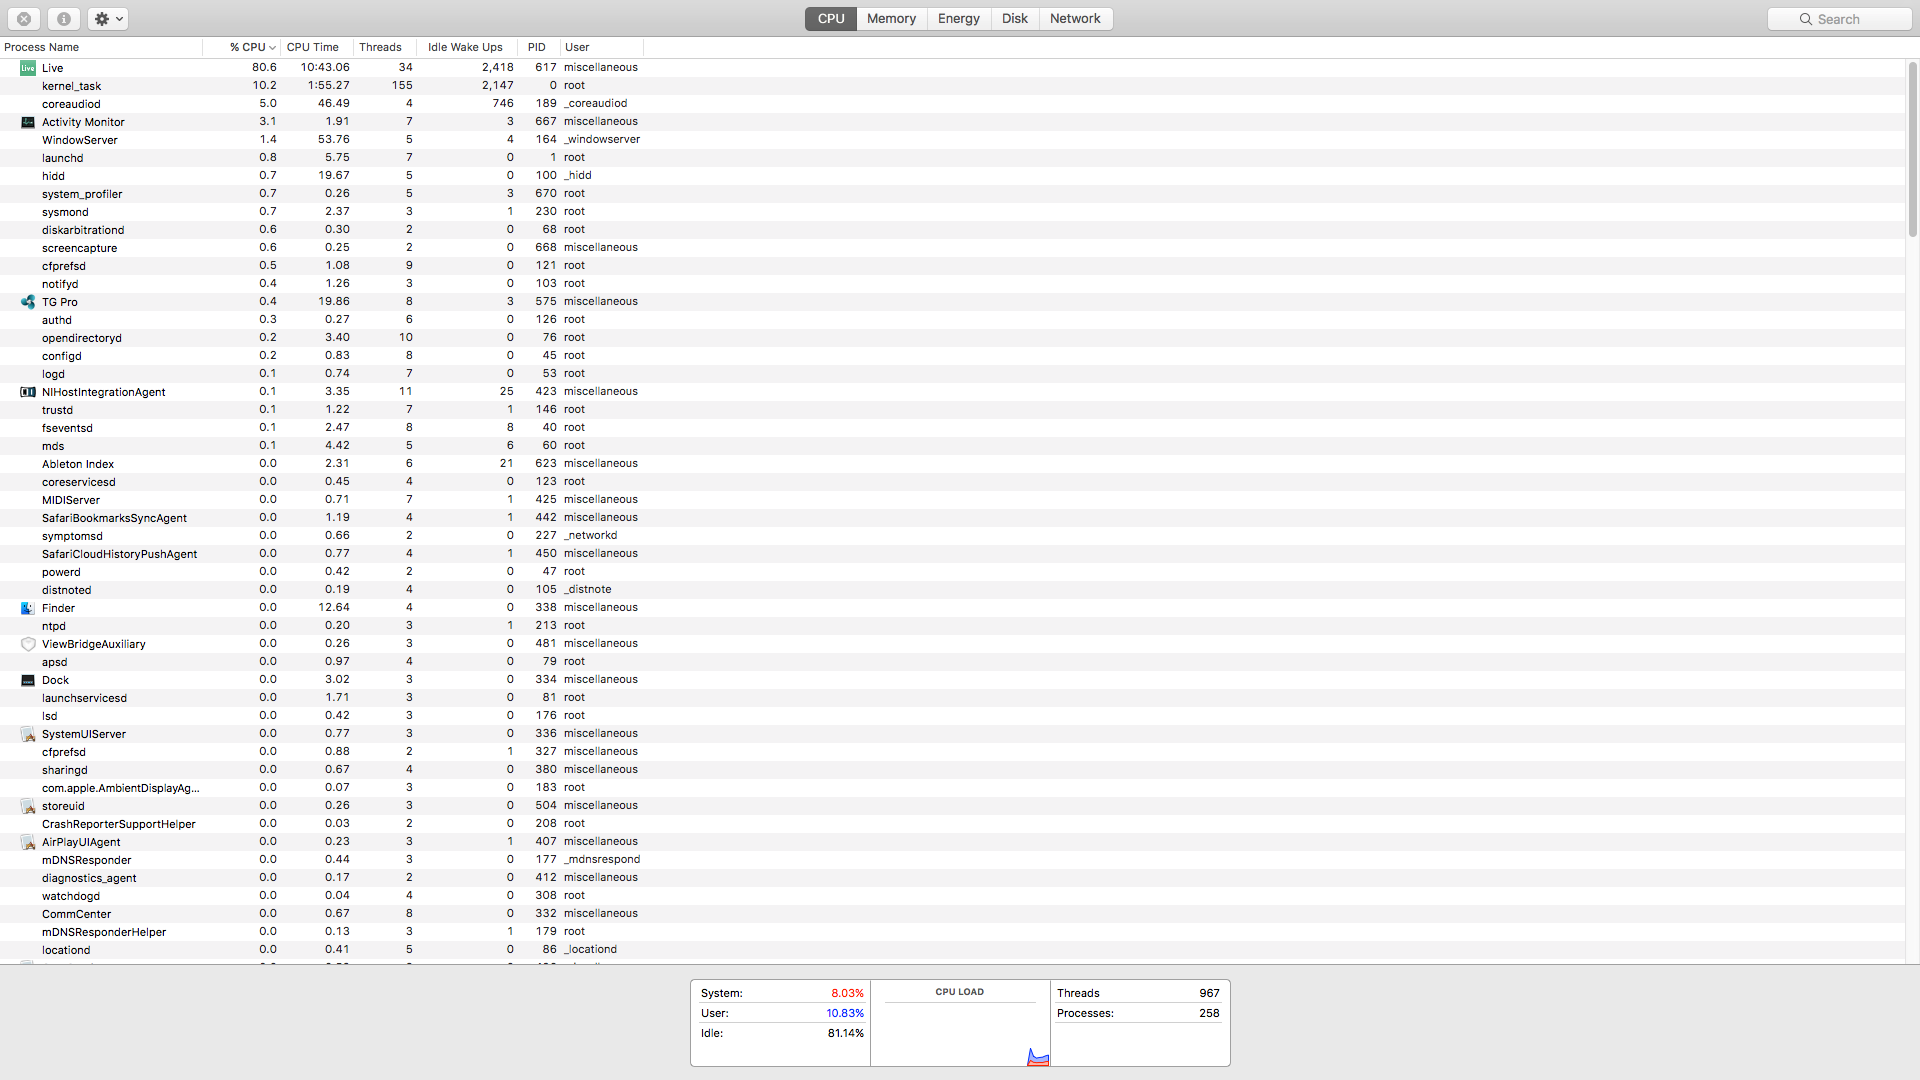Image resolution: width=1920 pixels, height=1080 pixels.
Task: Select the mds process row
Action: (x=952, y=446)
